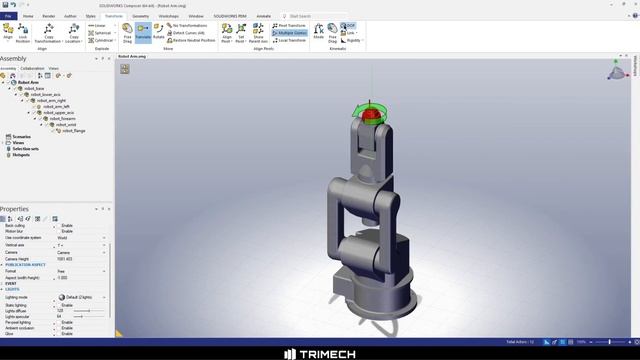Activate Free Drag in Move group
This screenshot has width=640, height=360.
[x=127, y=33]
